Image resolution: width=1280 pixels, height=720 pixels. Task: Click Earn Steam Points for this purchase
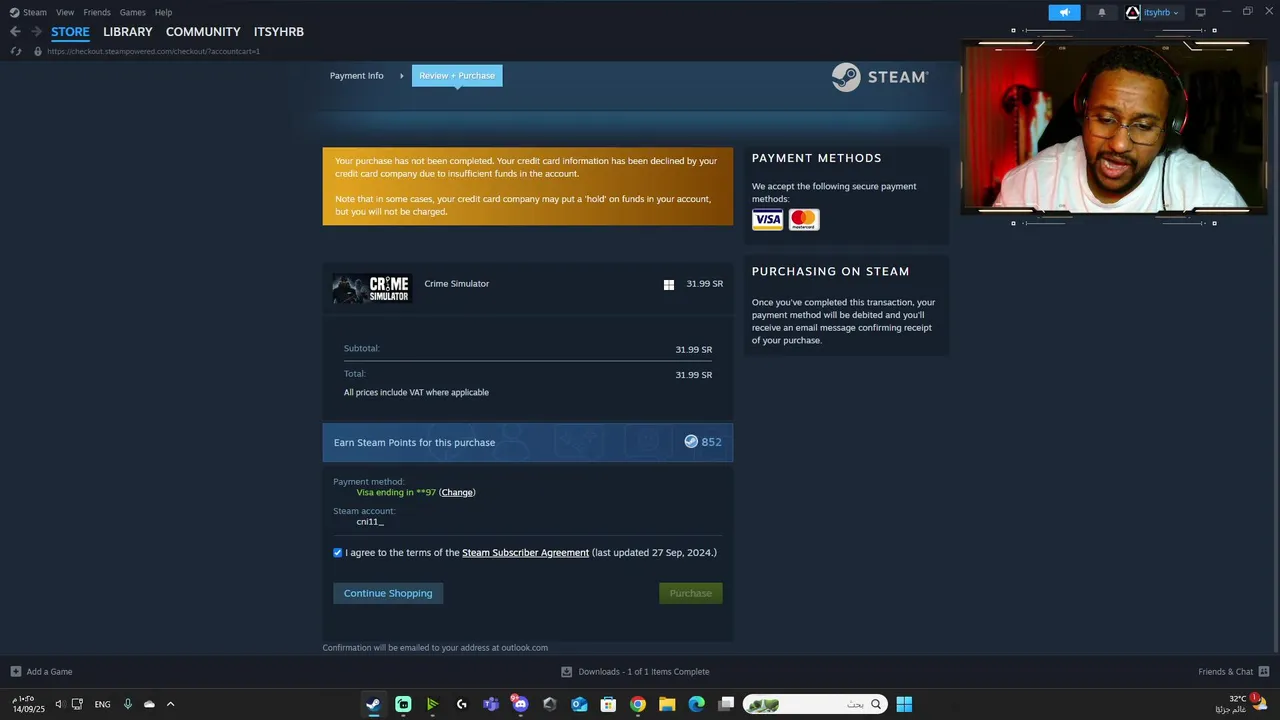[414, 443]
